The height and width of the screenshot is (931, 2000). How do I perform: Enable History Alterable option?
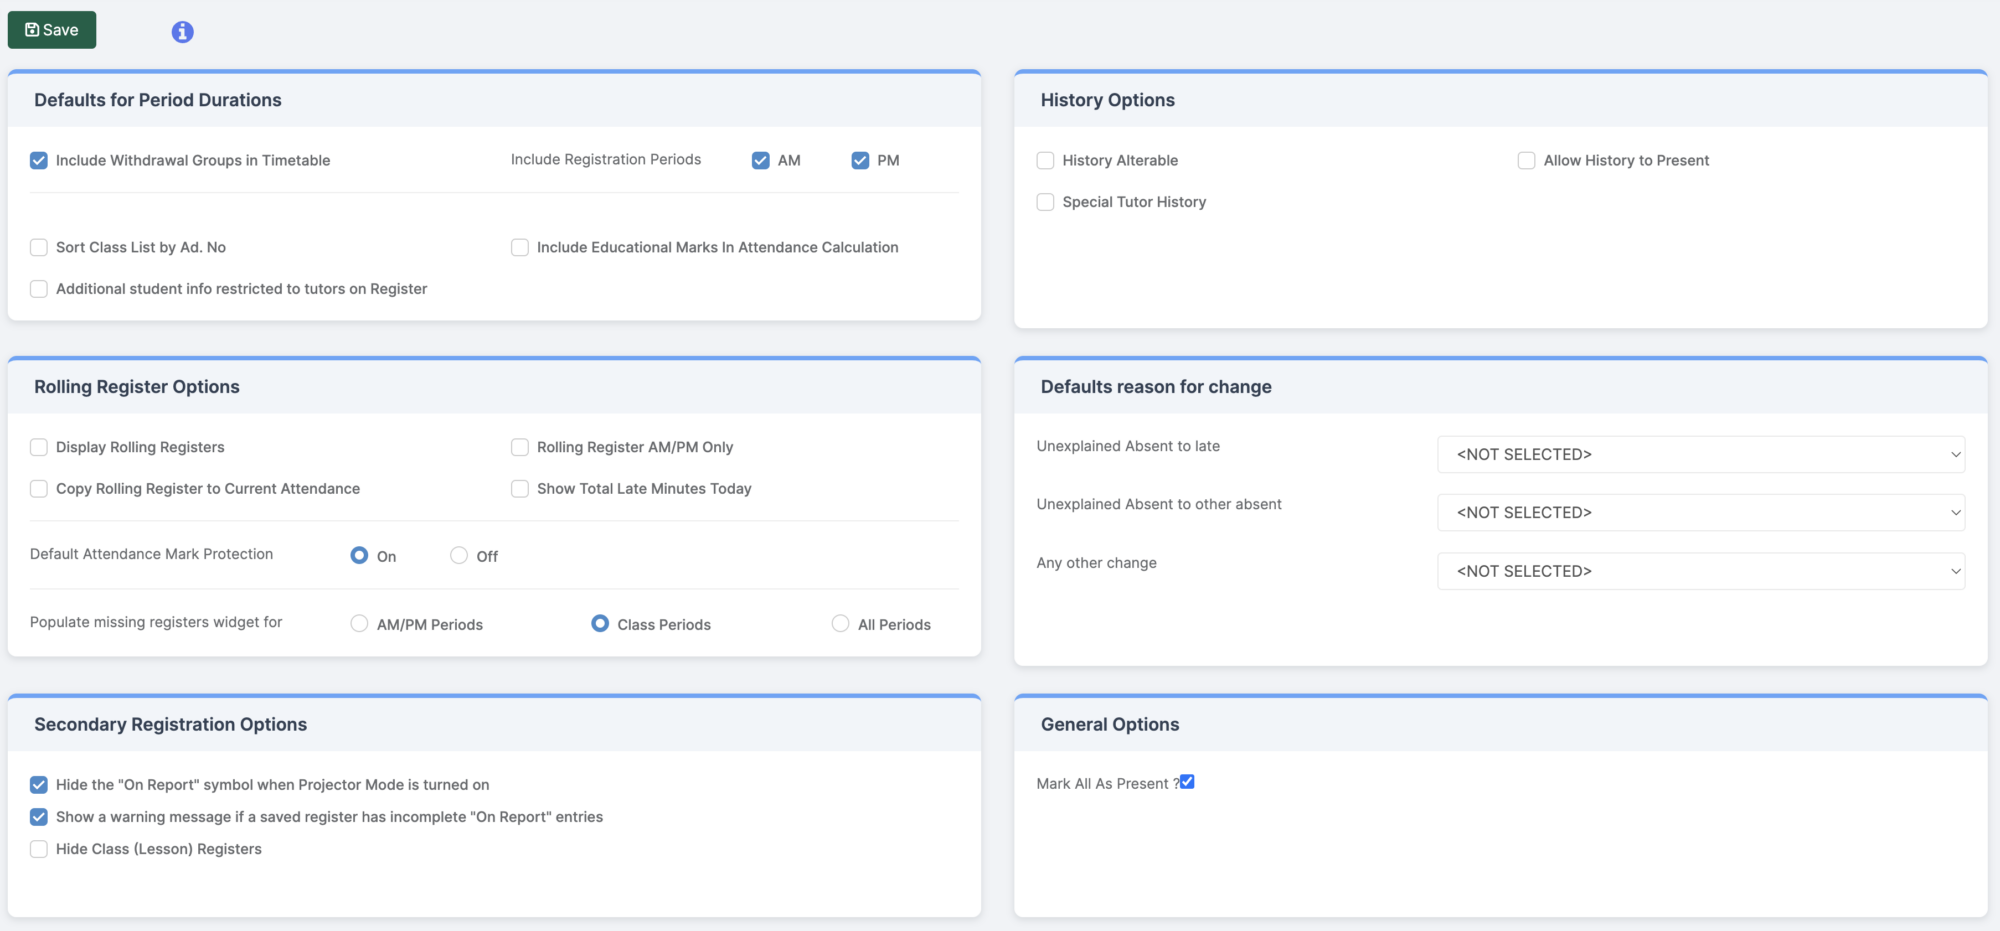tap(1045, 160)
